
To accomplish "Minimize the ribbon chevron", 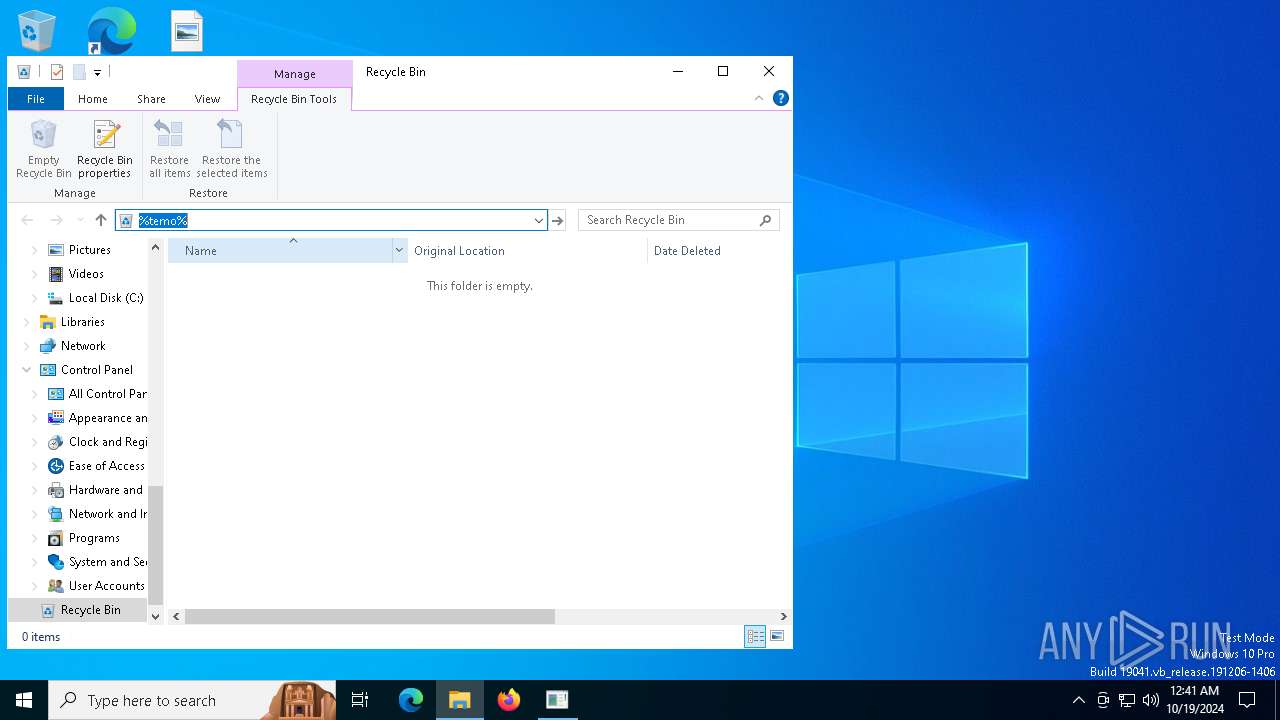I will 759,98.
